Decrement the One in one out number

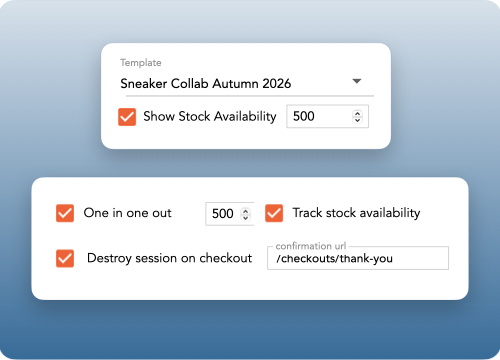click(246, 217)
